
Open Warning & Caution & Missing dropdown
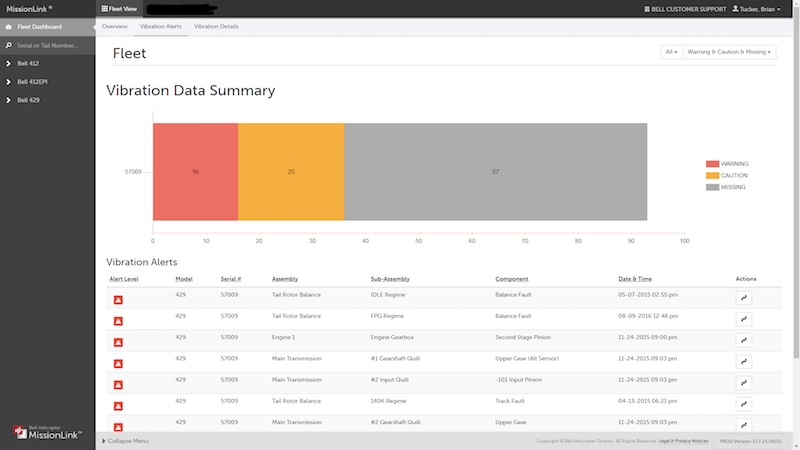click(729, 51)
